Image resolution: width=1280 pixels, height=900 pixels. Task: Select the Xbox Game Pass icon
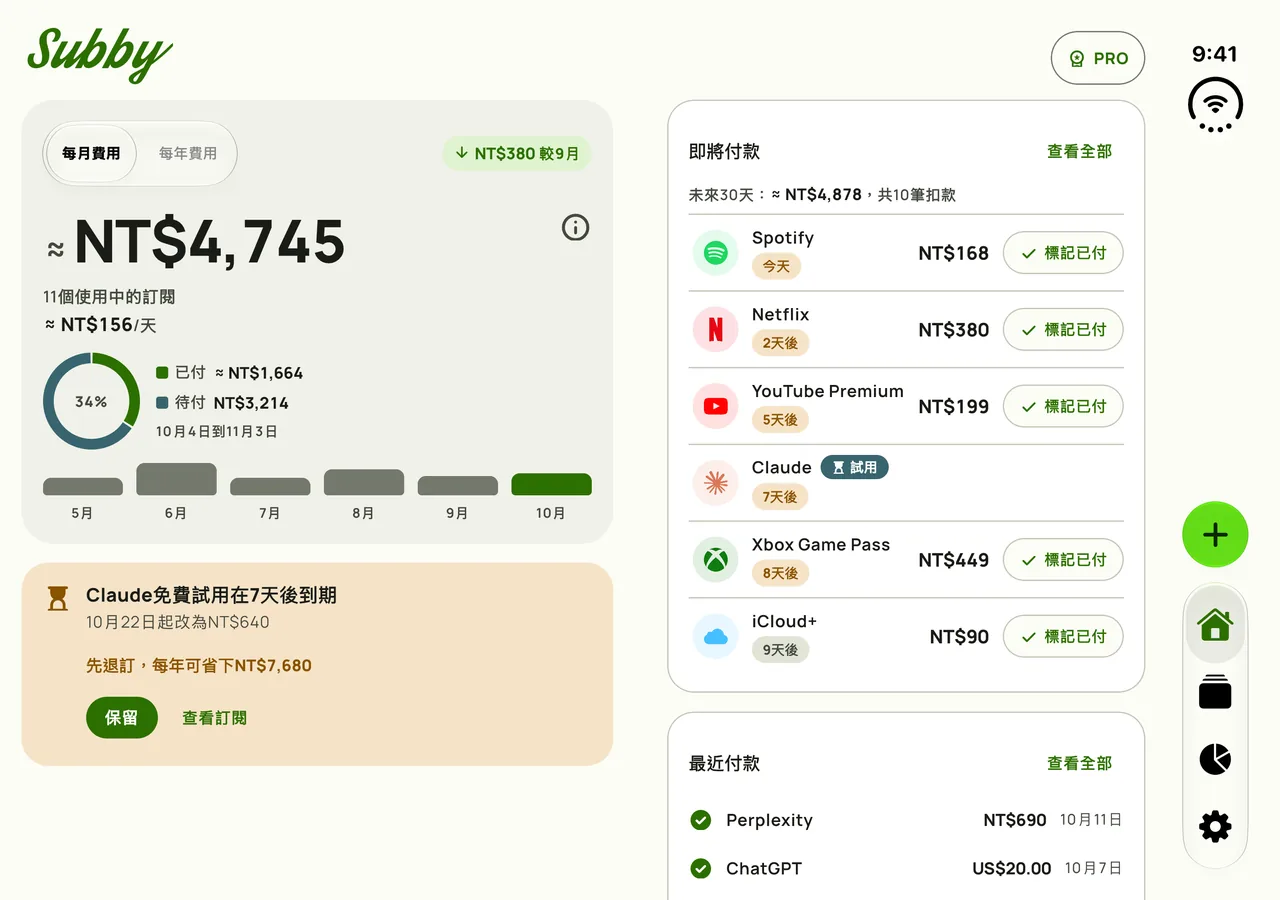click(x=715, y=559)
